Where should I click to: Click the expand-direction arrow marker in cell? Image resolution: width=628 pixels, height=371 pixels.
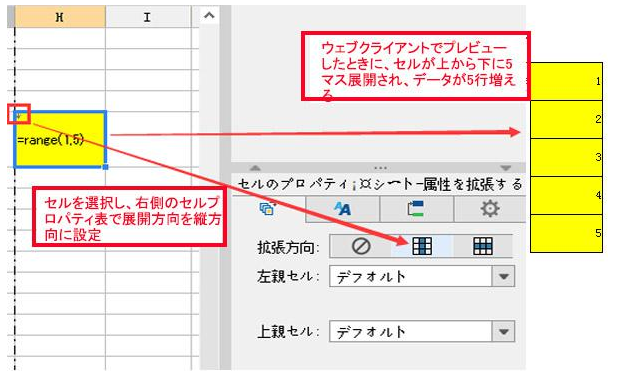pyautogui.click(x=18, y=115)
